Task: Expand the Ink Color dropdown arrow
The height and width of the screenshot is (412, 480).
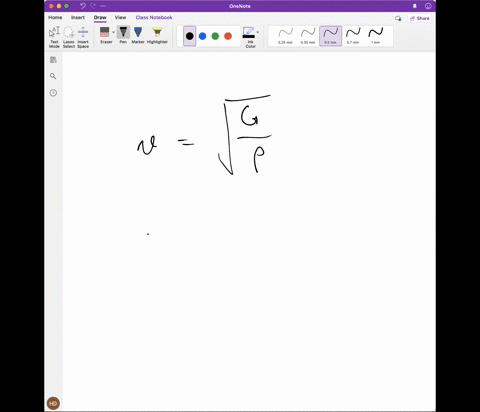Action: tap(258, 32)
